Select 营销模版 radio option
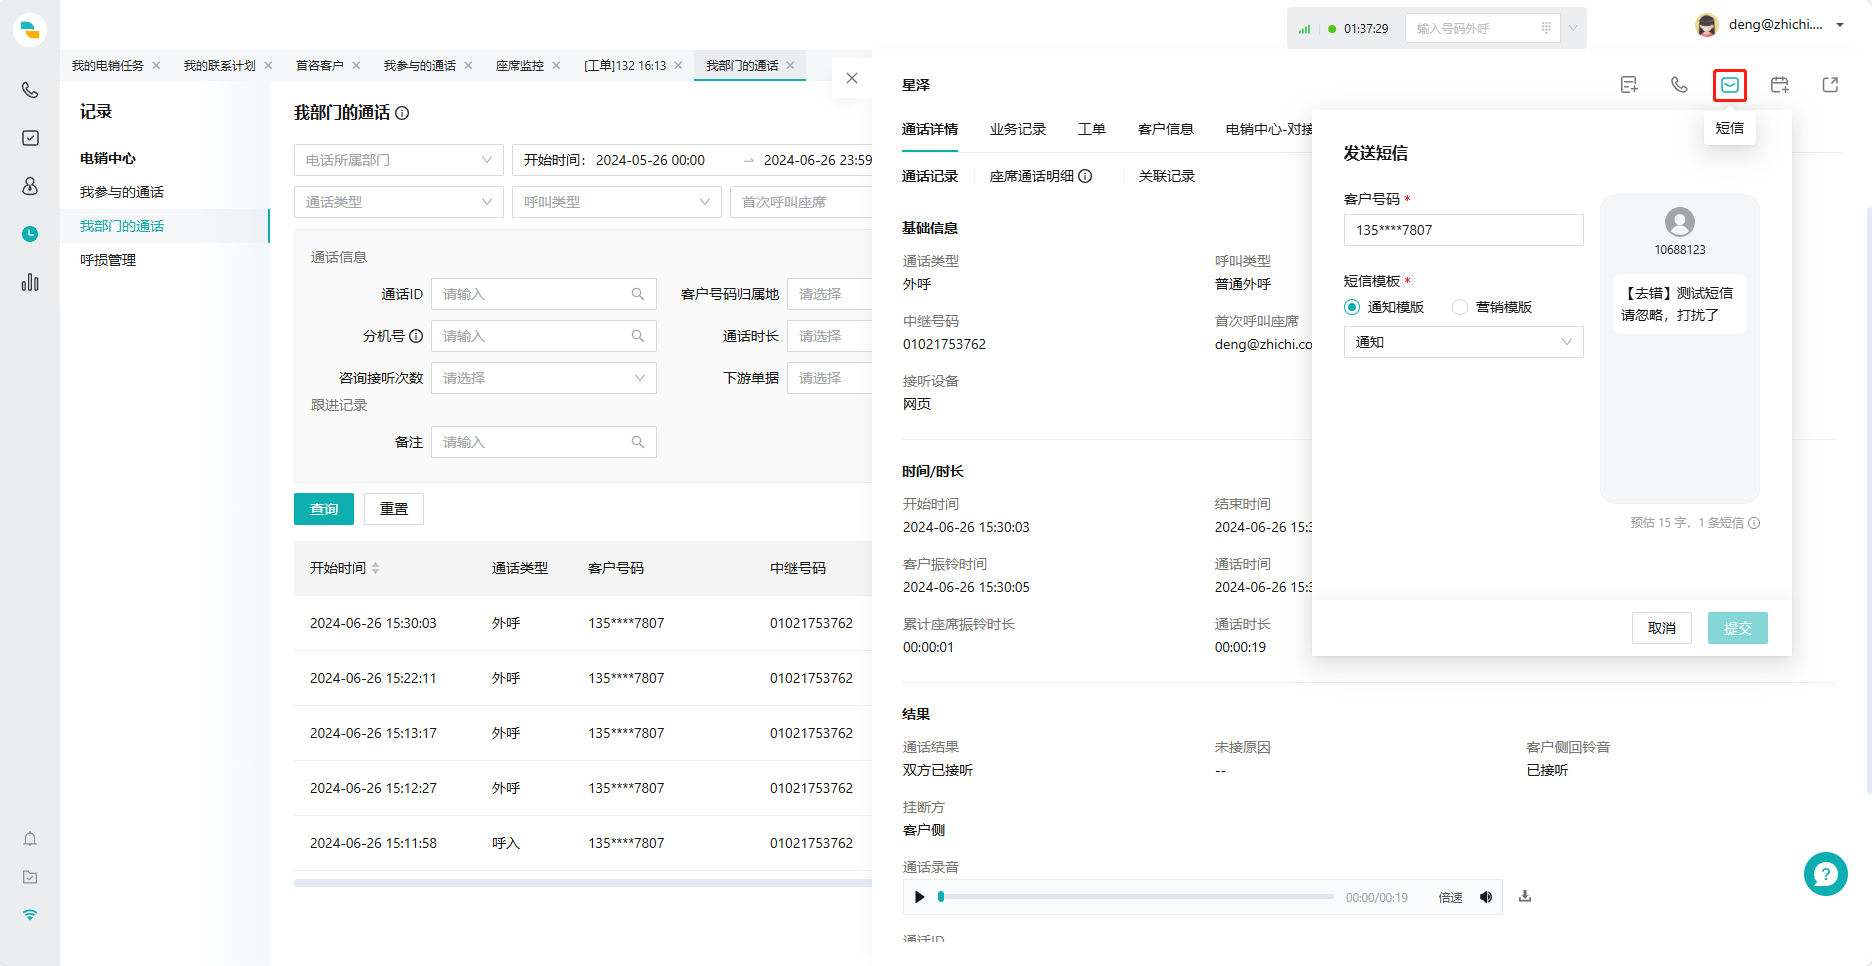 click(x=1460, y=307)
